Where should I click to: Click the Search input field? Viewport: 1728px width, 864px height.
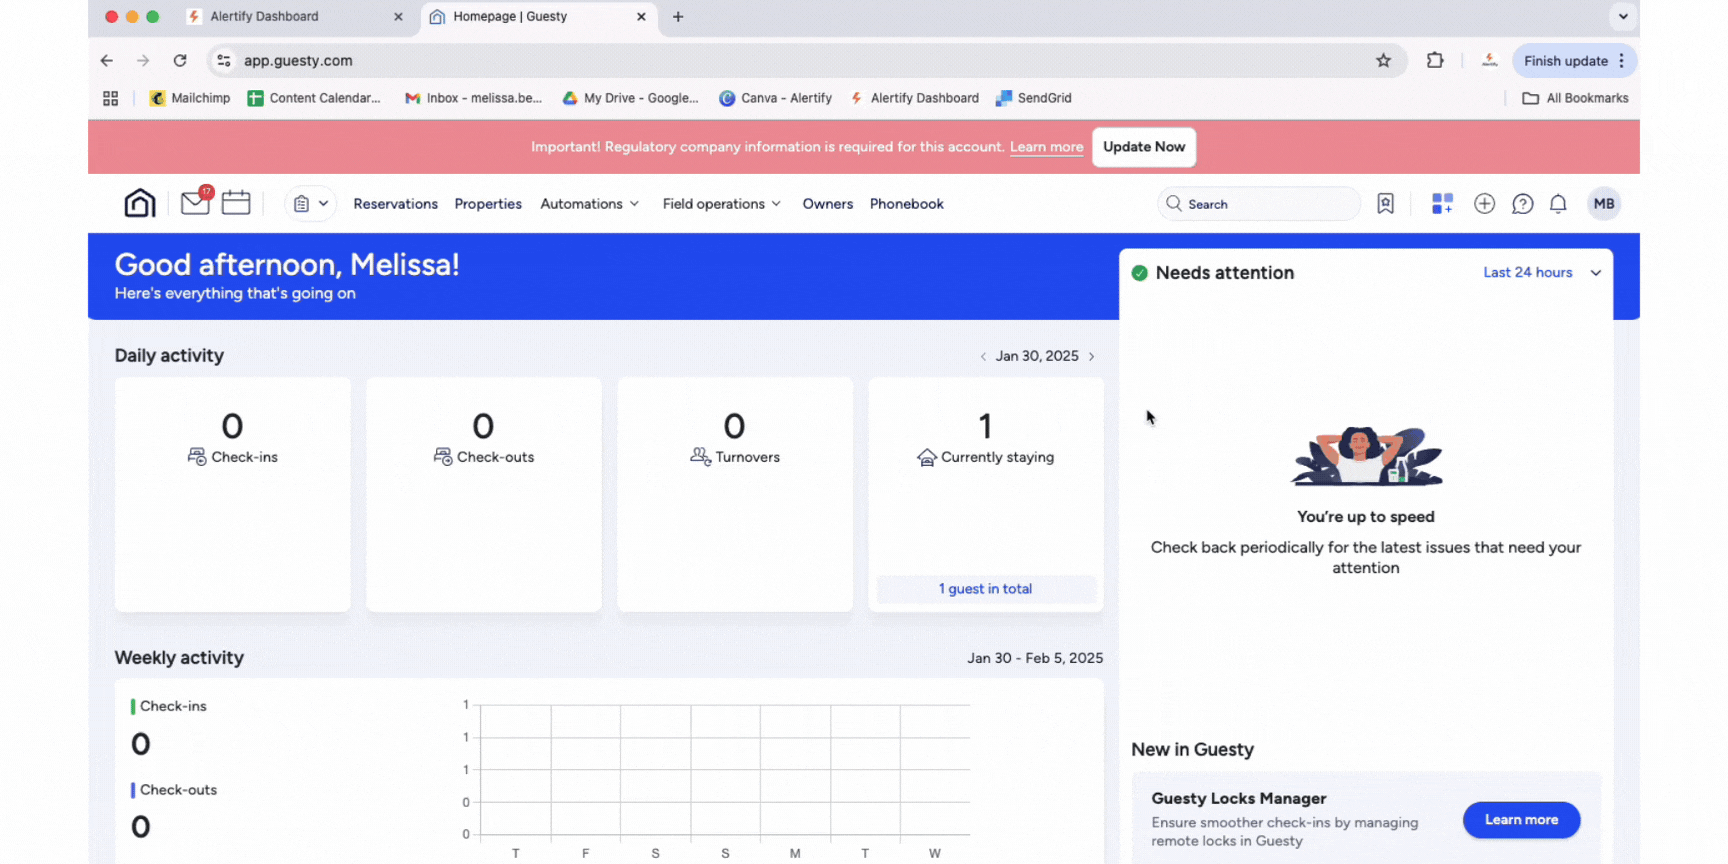point(1267,204)
